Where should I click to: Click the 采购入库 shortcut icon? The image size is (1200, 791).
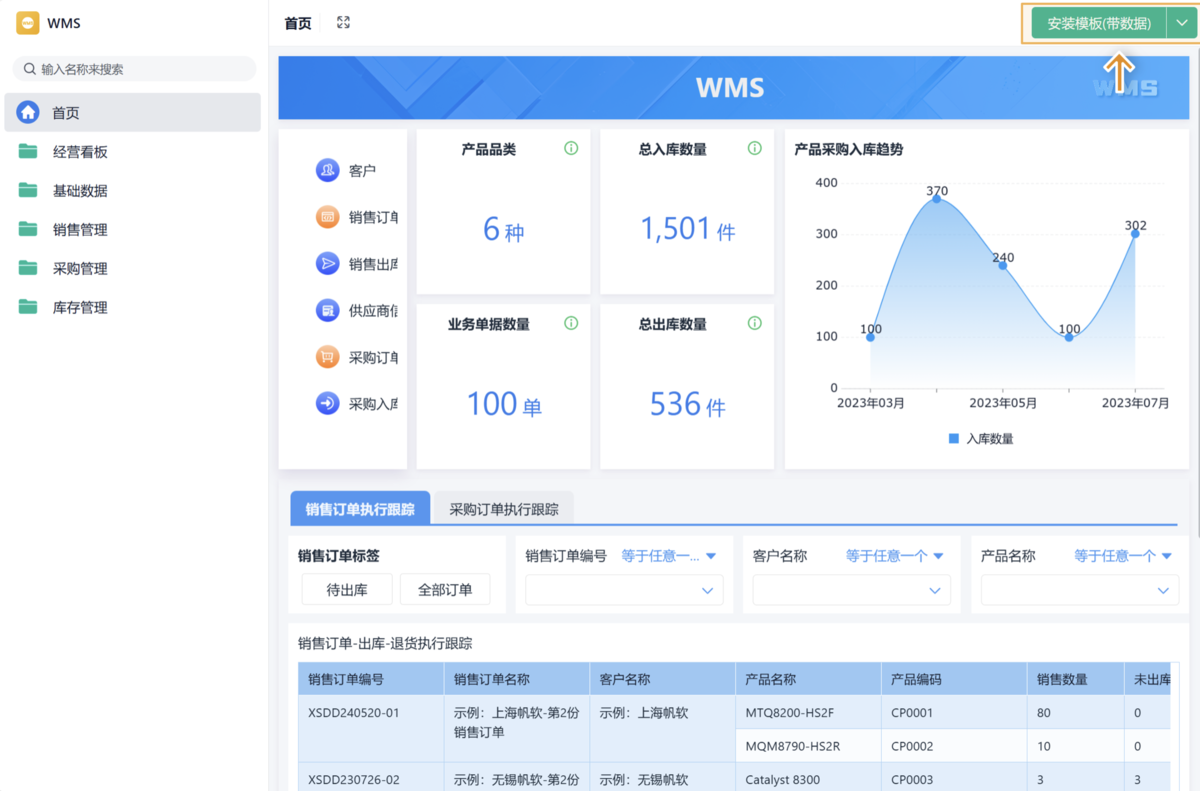[x=327, y=403]
